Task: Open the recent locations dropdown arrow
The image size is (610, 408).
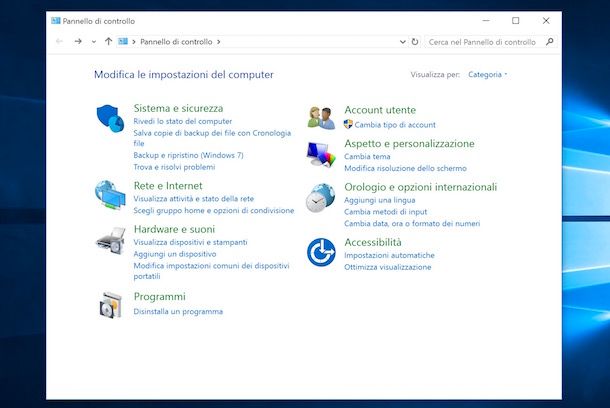Action: coord(94,42)
